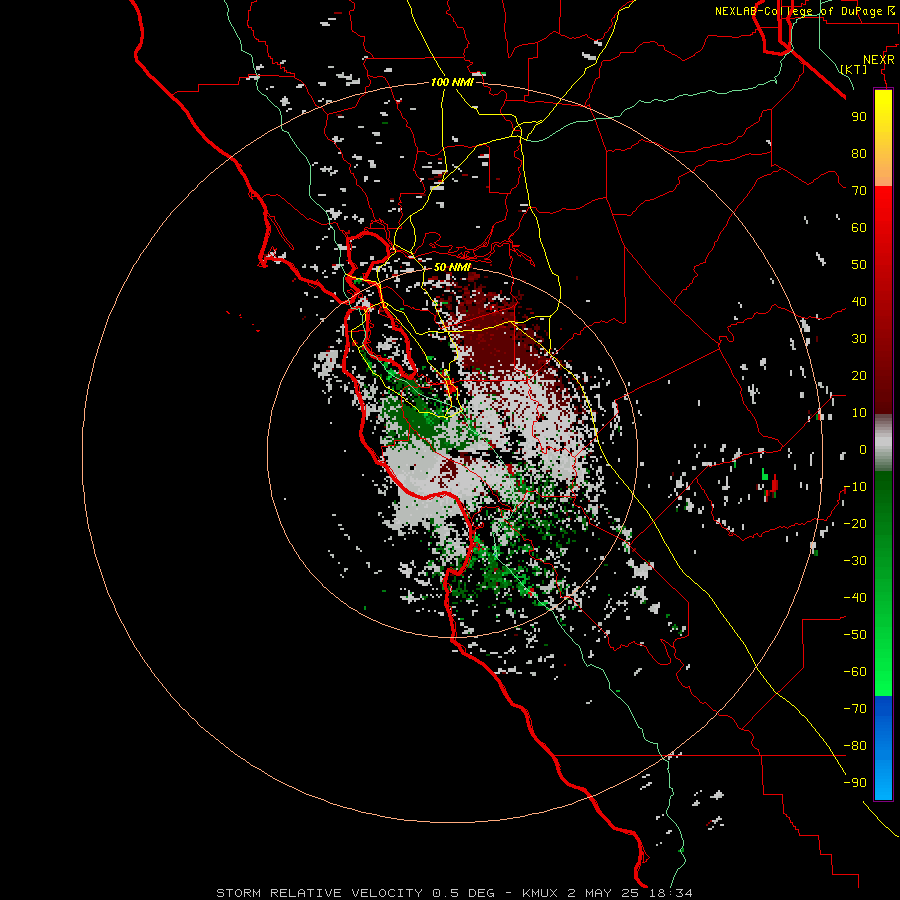
Task: Click the -10 scale label
Action: coord(855,487)
